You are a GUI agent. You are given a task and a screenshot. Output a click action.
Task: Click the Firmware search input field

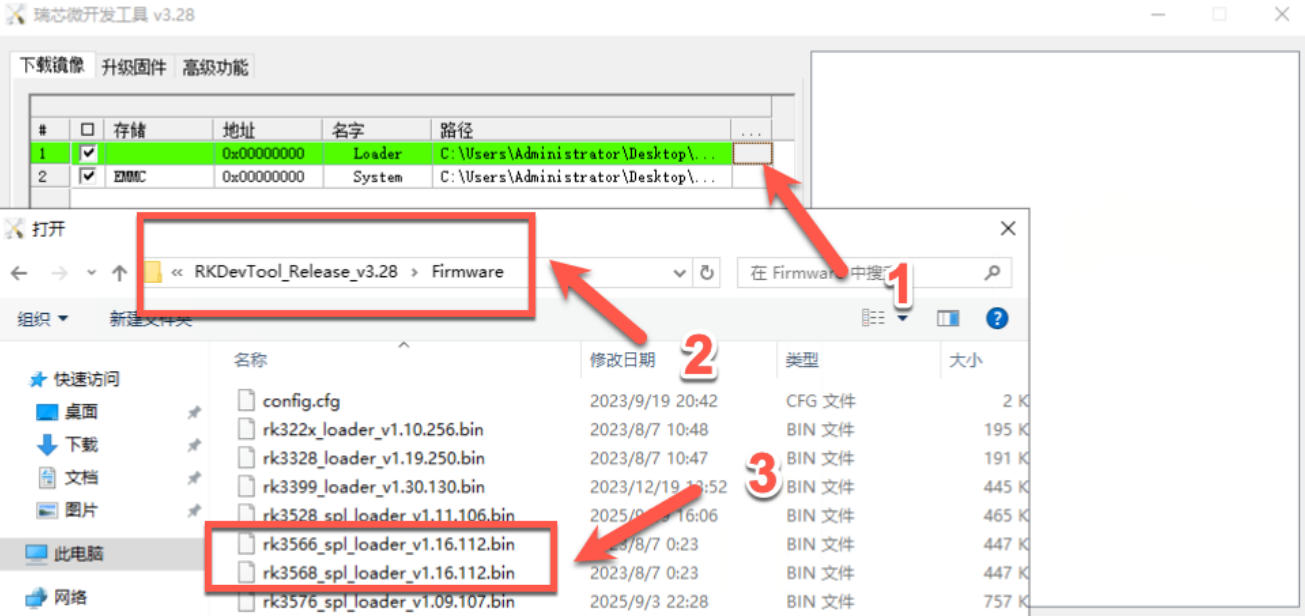(860, 272)
